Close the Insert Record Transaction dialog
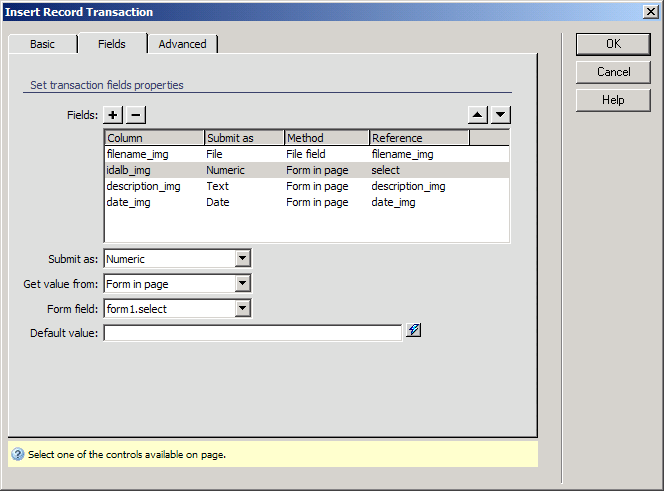 (x=650, y=12)
